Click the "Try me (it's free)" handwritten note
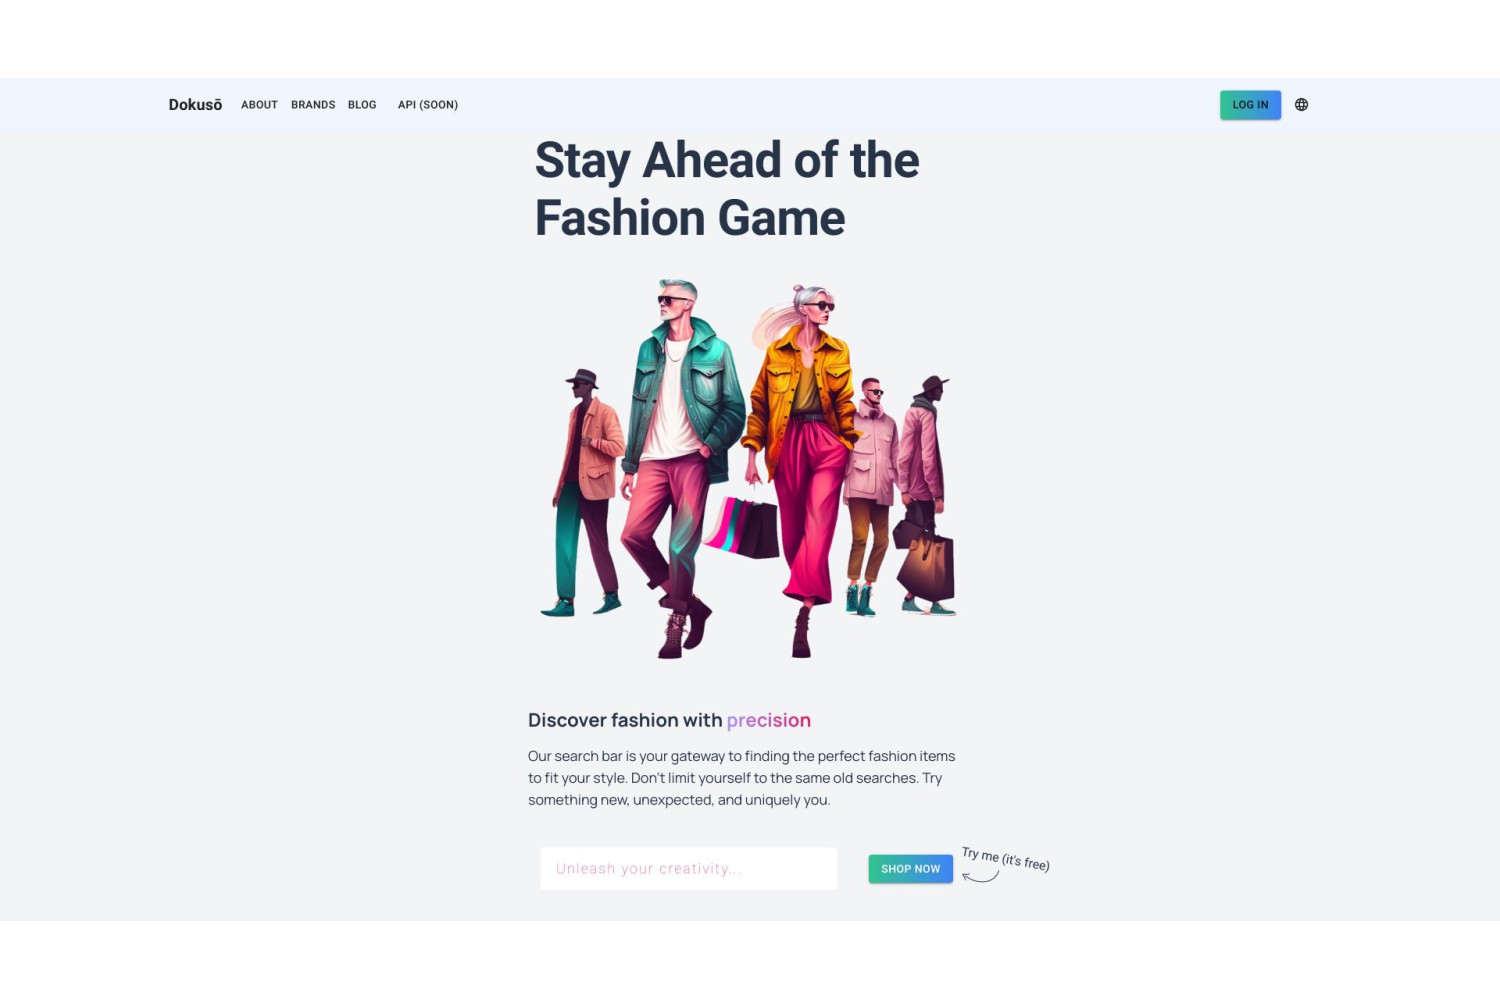 point(1006,859)
